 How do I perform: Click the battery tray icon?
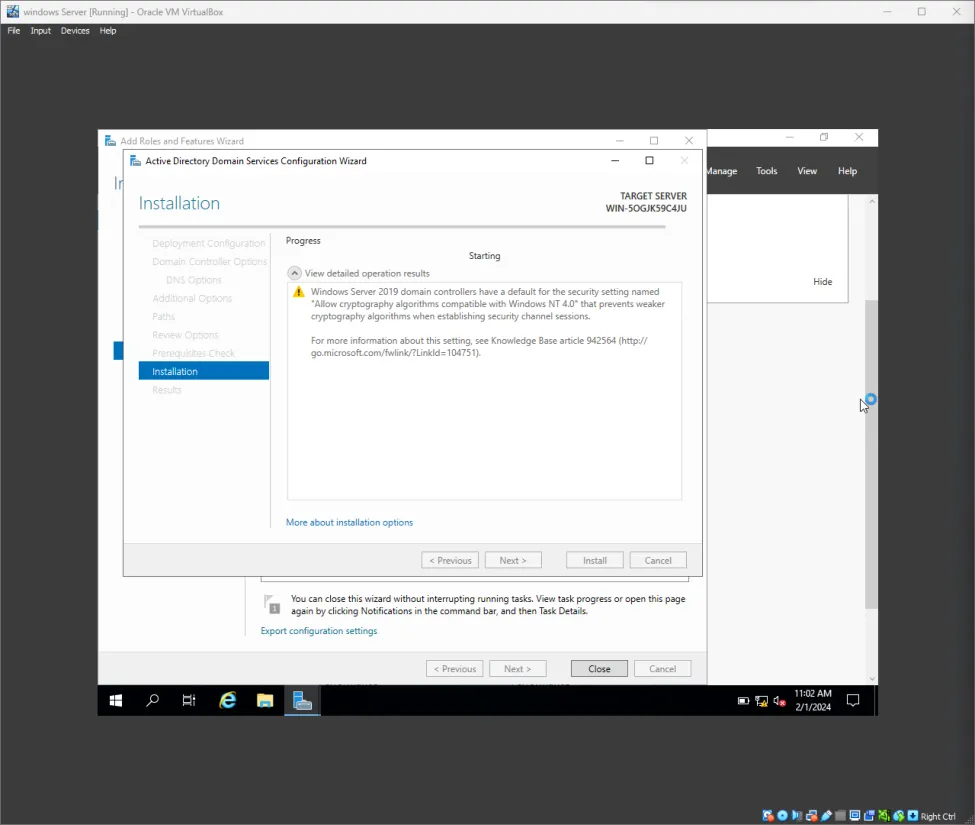[743, 701]
